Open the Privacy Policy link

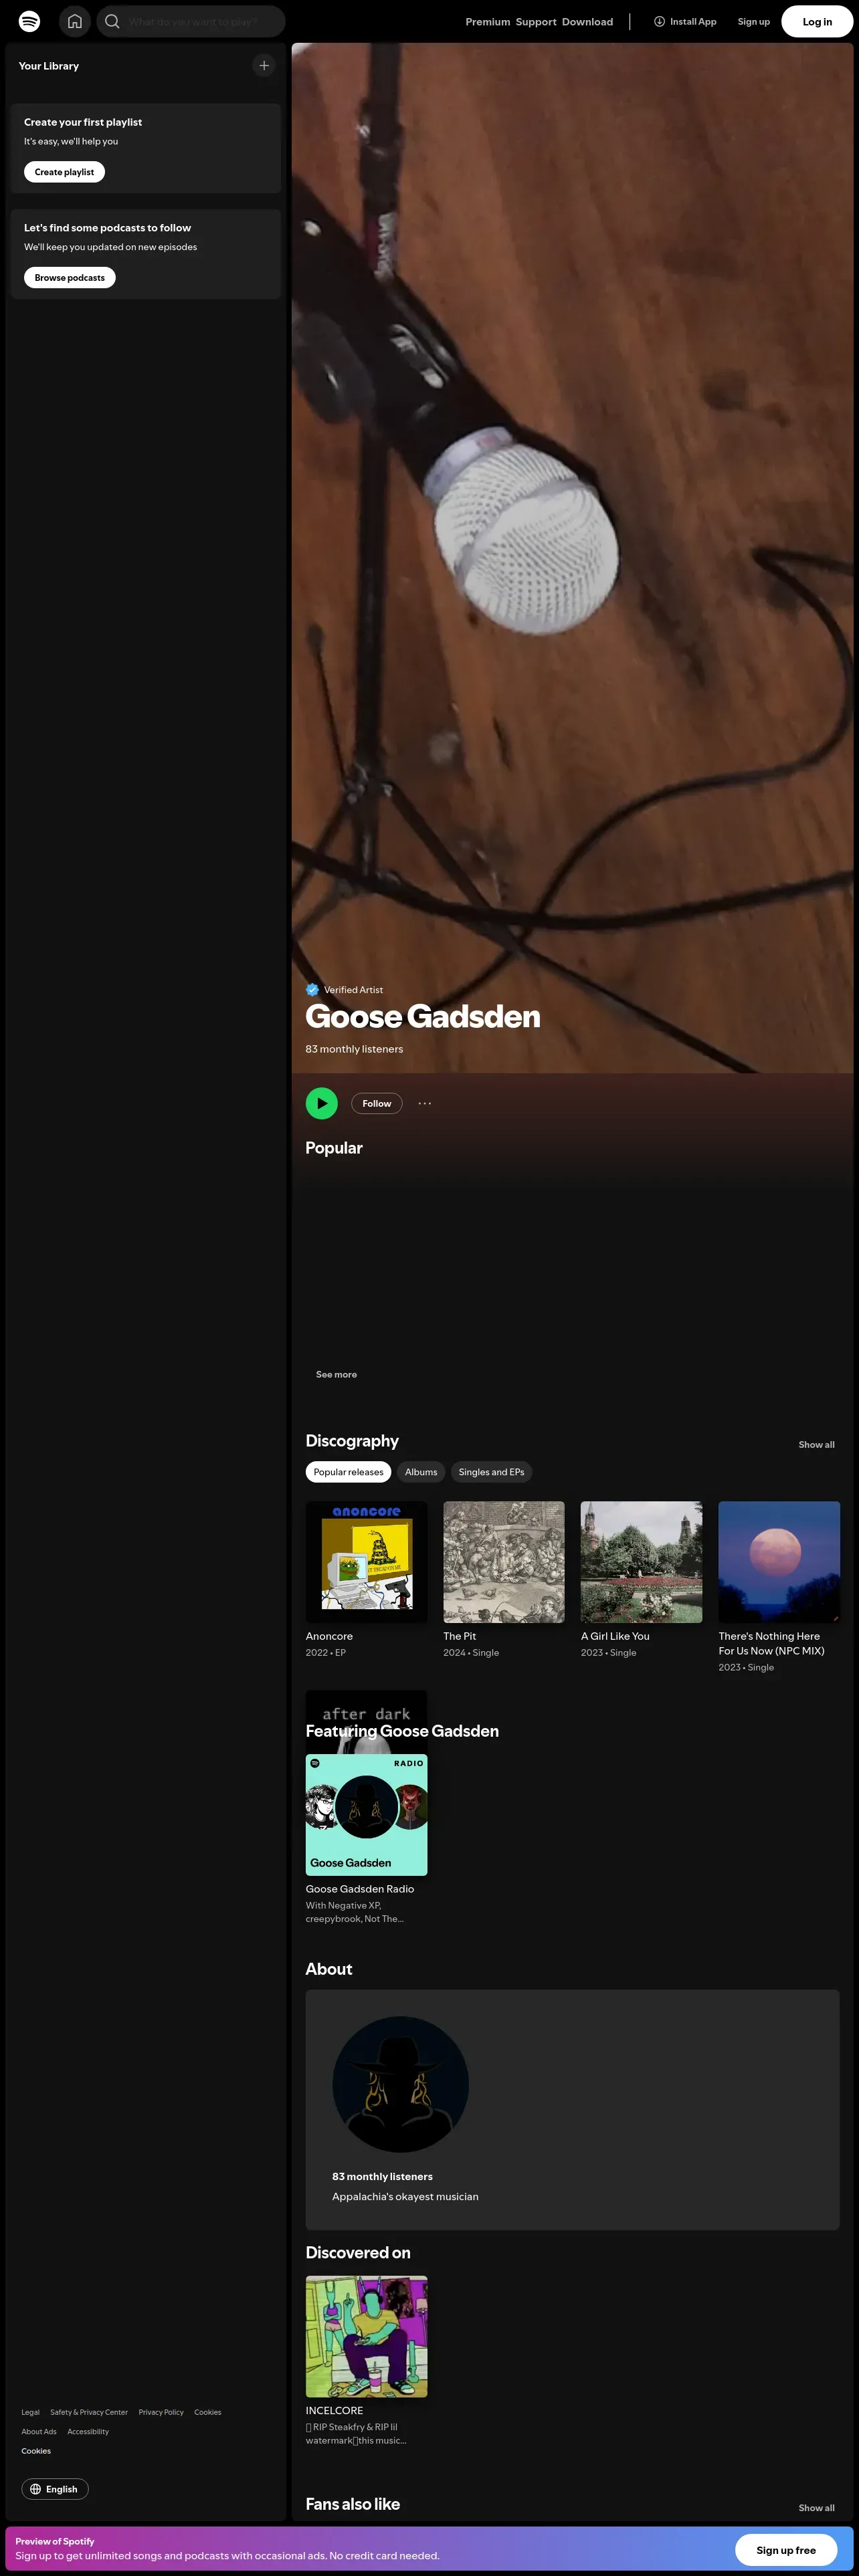(161, 2412)
